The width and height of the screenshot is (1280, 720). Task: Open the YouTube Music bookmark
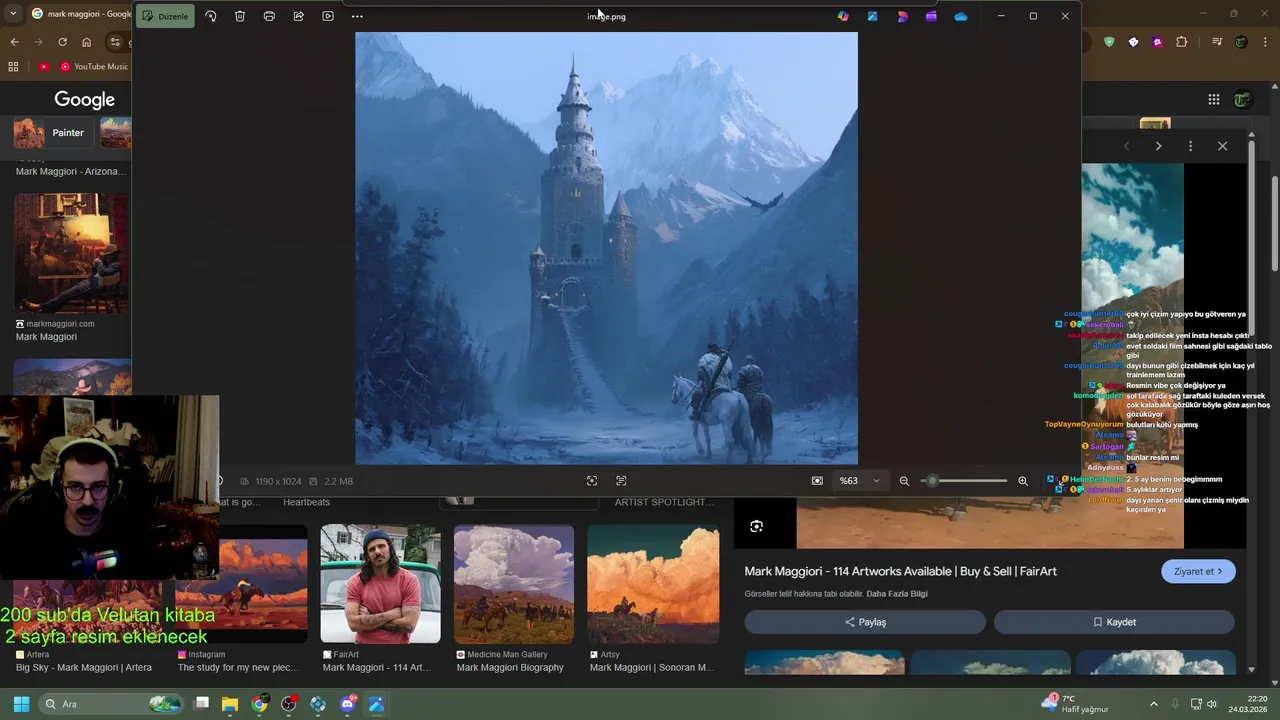point(94,67)
